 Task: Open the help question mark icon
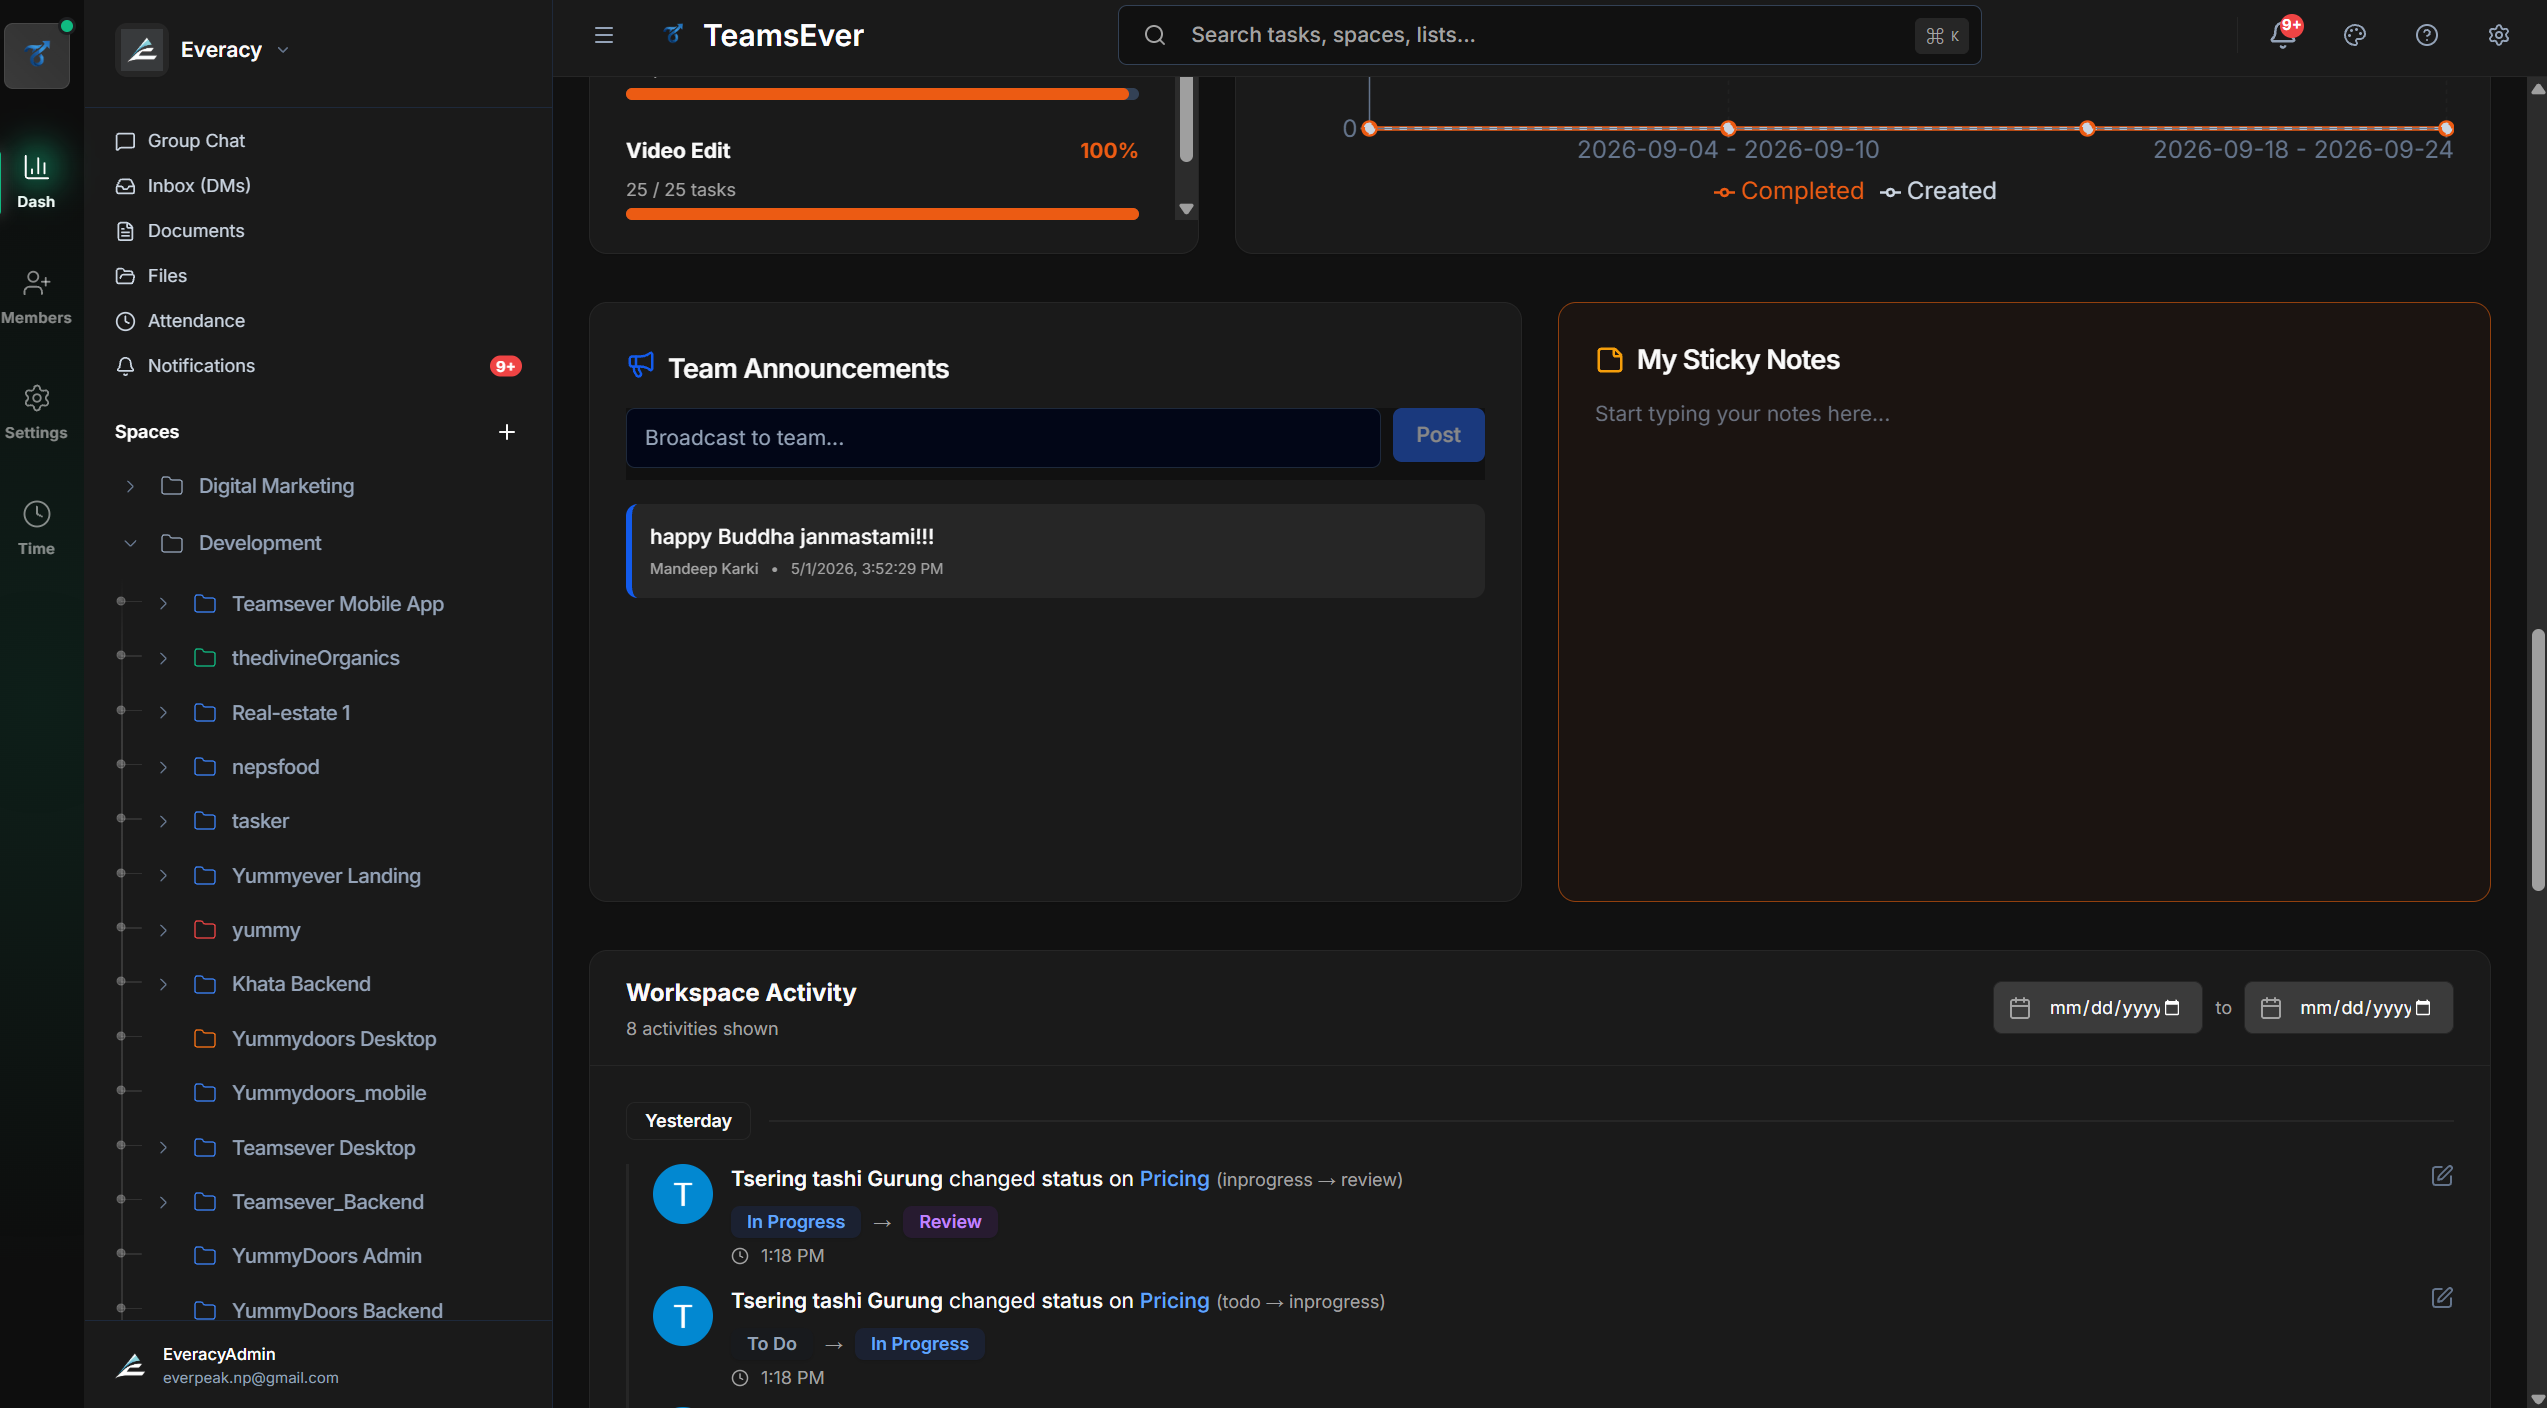click(2427, 35)
